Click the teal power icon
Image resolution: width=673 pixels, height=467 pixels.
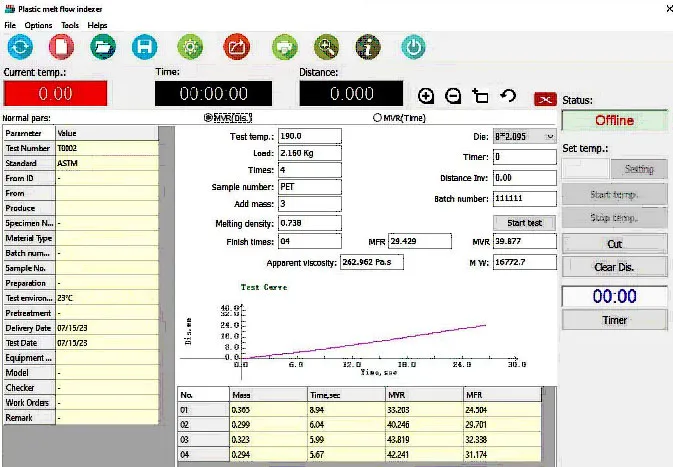[413, 47]
